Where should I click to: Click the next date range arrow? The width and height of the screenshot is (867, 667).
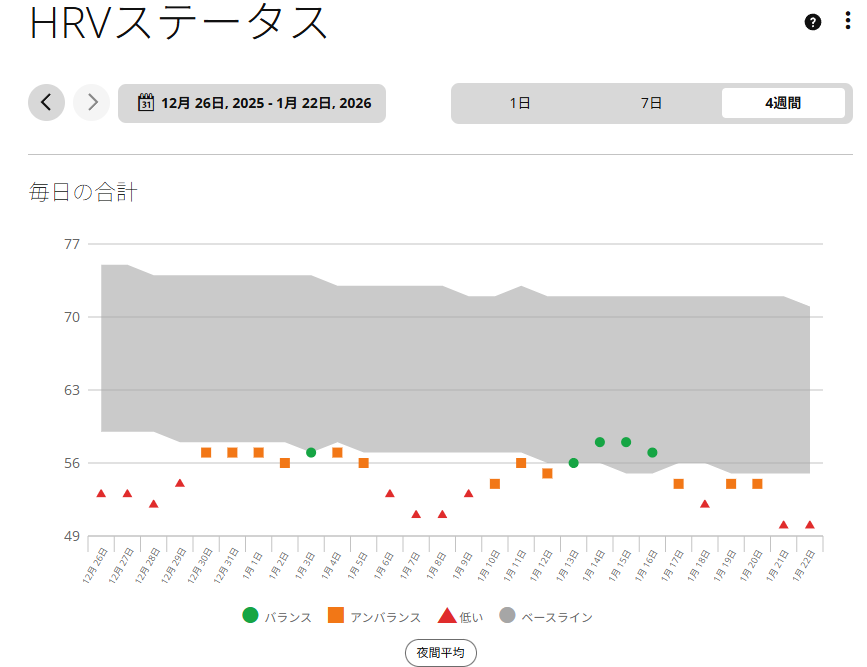[92, 102]
